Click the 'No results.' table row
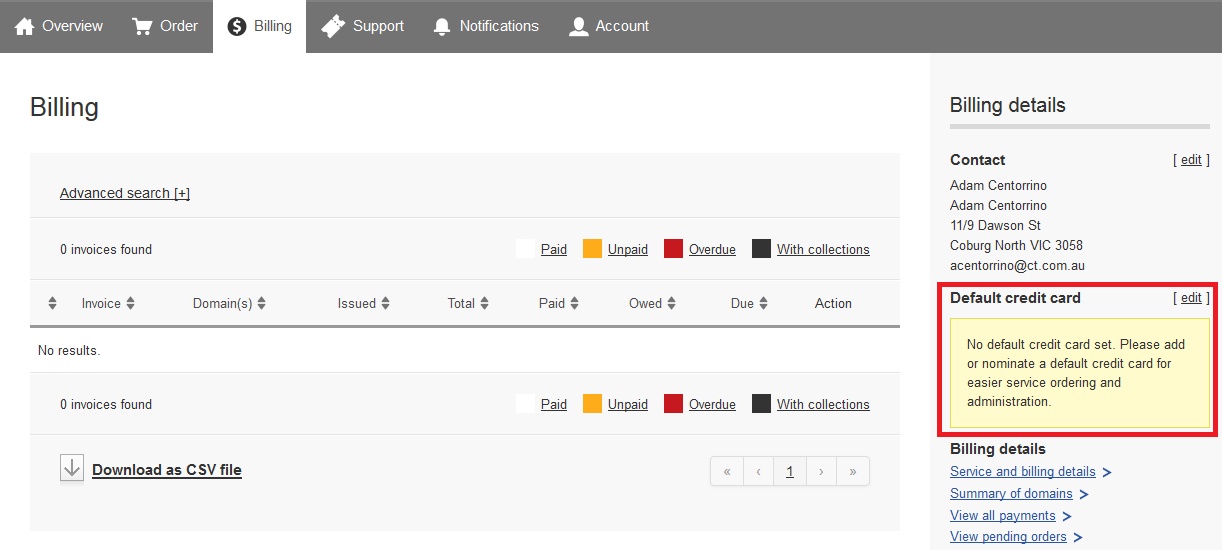The height and width of the screenshot is (550, 1222). pos(465,350)
